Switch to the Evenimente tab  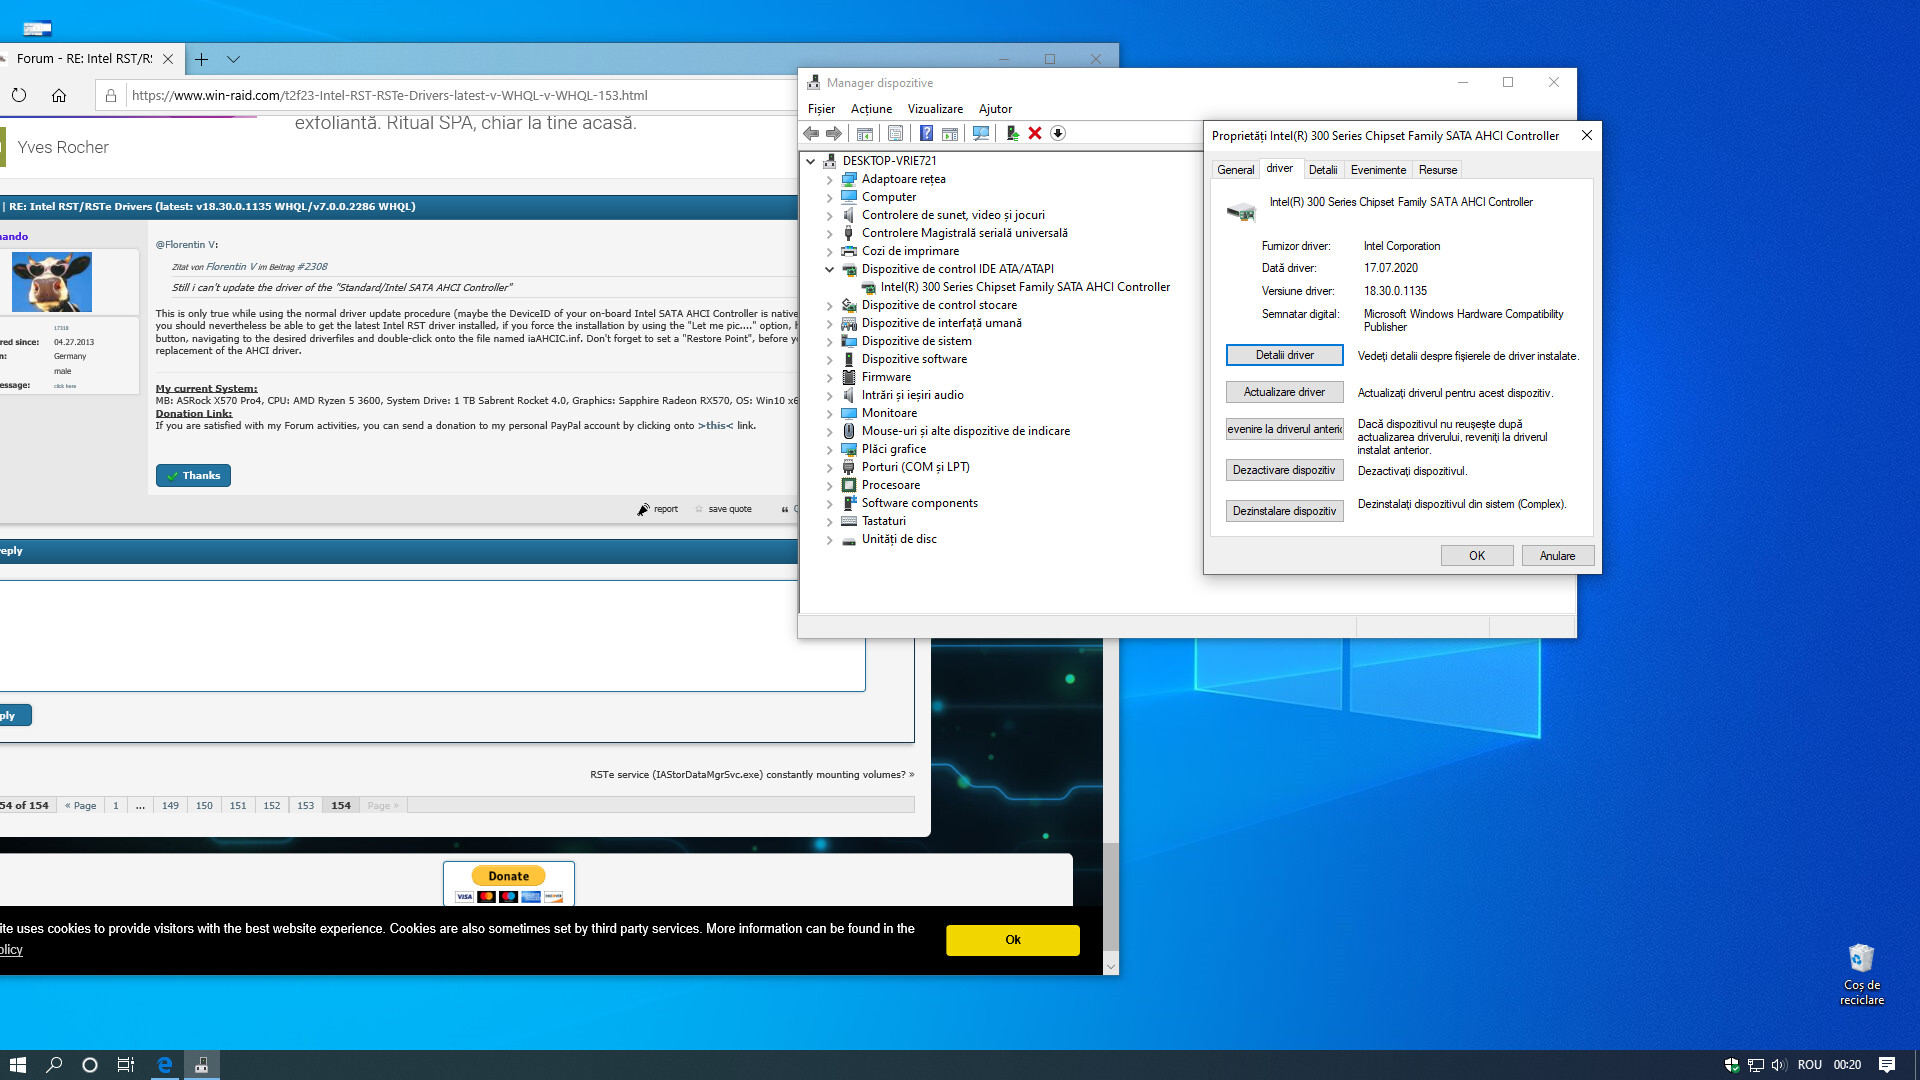coord(1378,170)
